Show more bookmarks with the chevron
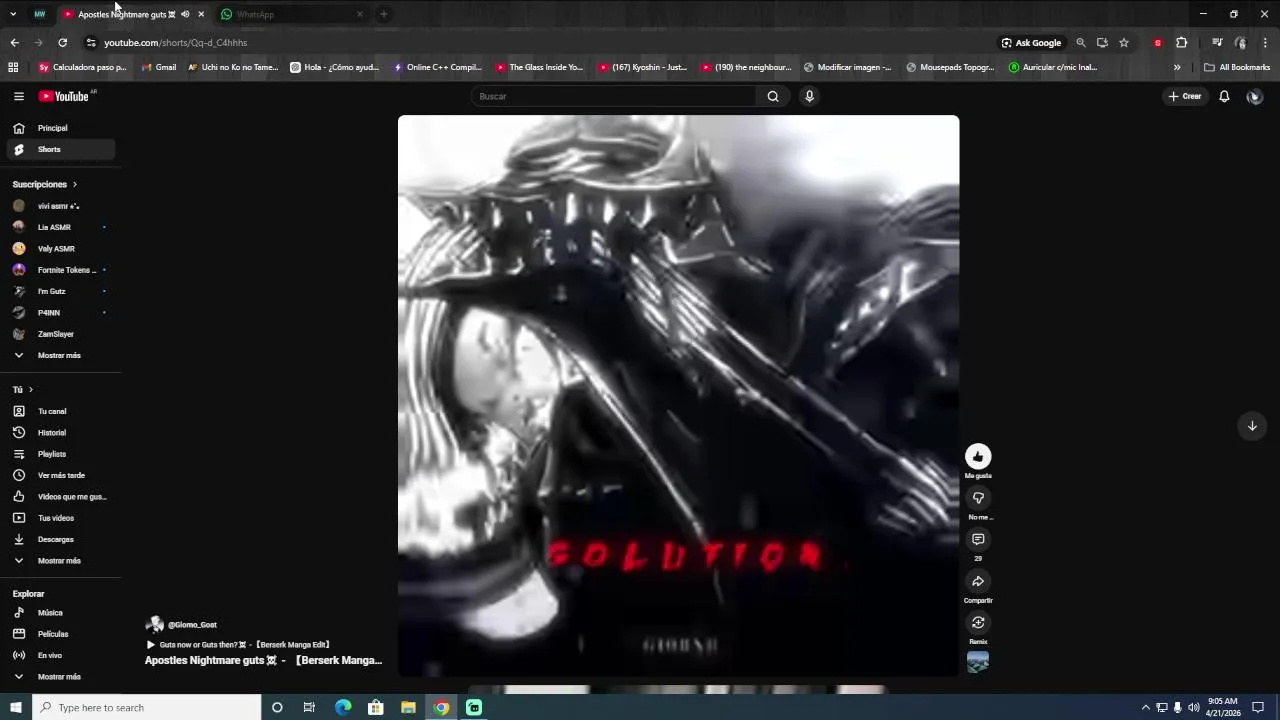Viewport: 1280px width, 720px height. coord(1177,67)
